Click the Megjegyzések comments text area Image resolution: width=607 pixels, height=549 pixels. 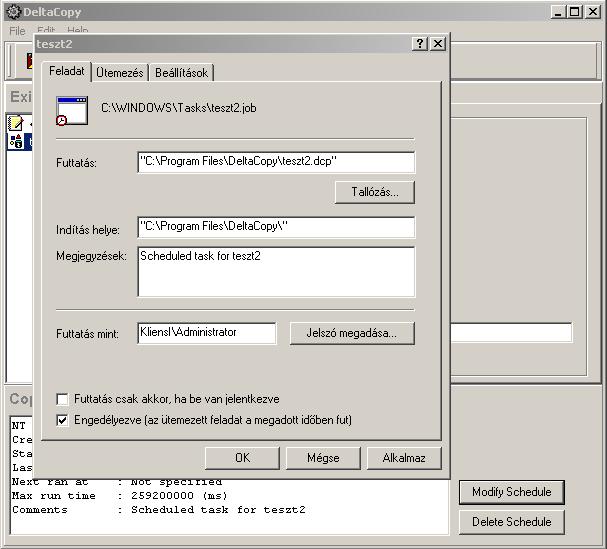pyautogui.click(x=276, y=272)
